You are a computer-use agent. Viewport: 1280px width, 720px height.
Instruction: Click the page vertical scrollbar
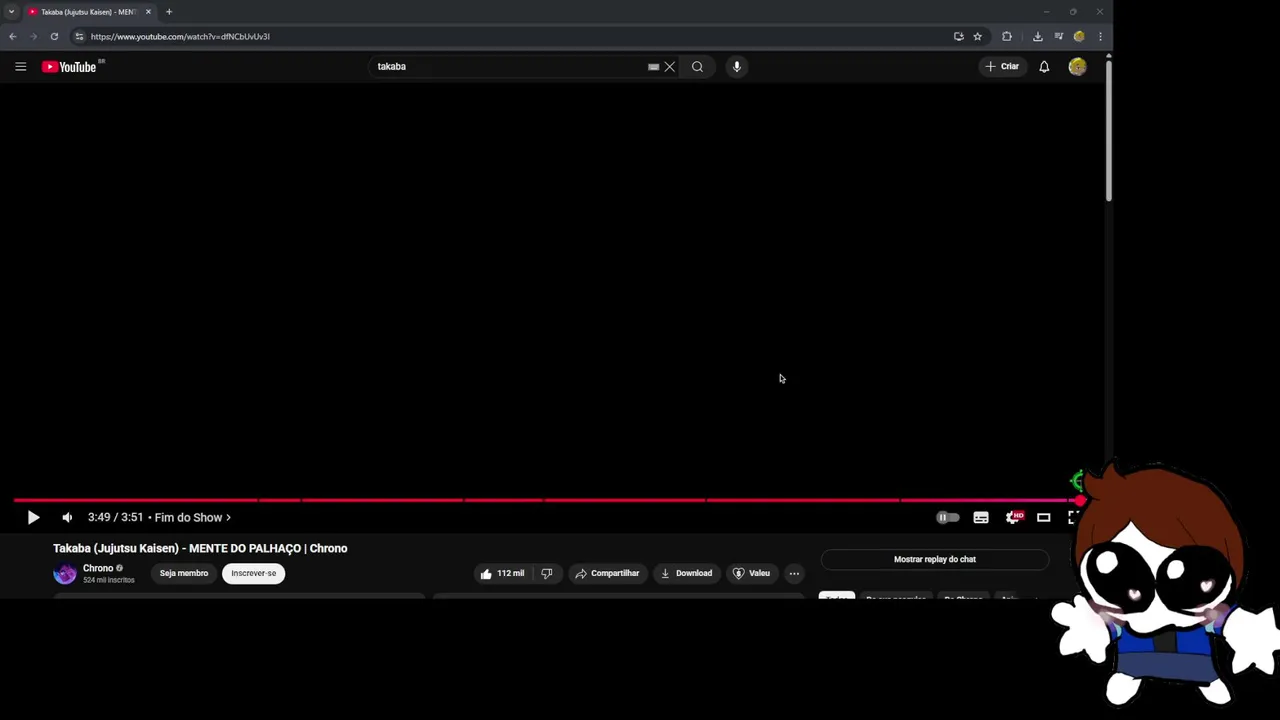1108,130
